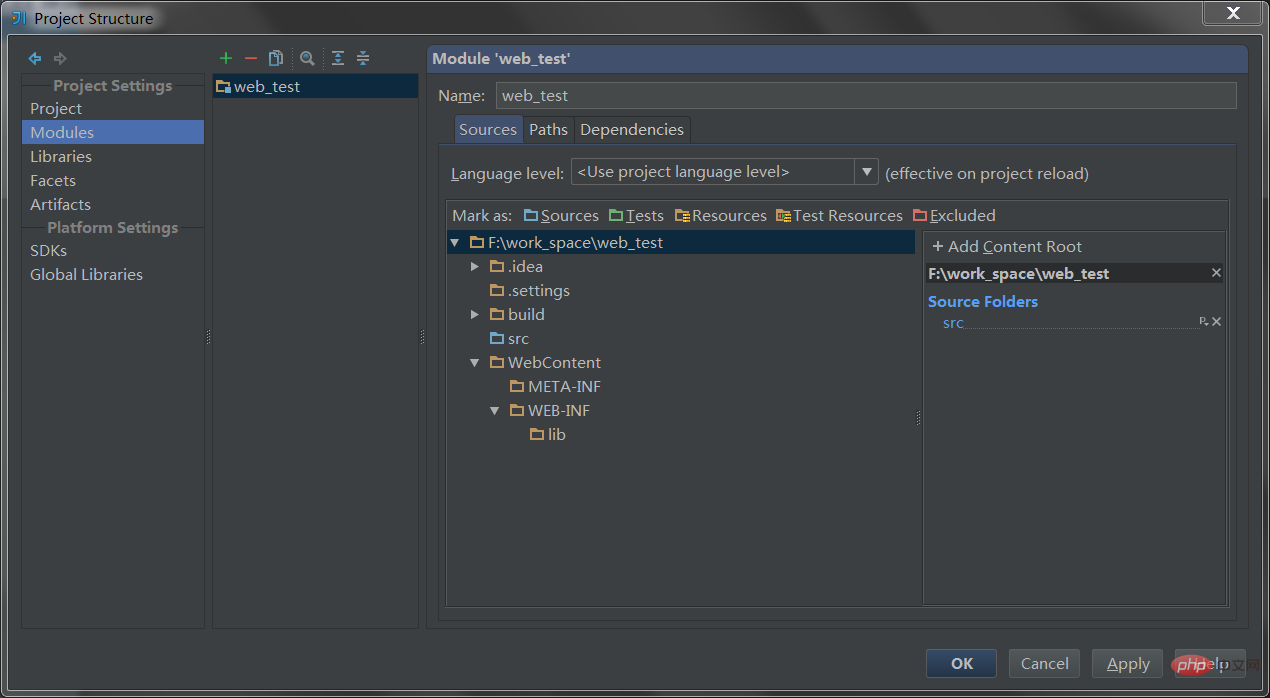The width and height of the screenshot is (1270, 698).
Task: Select the web_test module in list
Action: coord(316,86)
